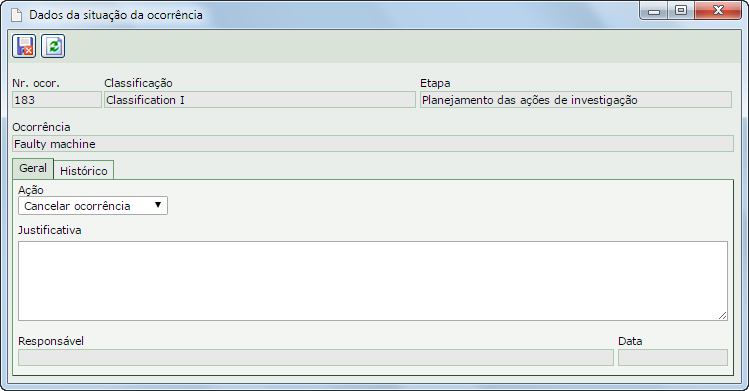The image size is (749, 391).
Task: Click the black arrow of the Ação combo box
Action: pos(158,205)
